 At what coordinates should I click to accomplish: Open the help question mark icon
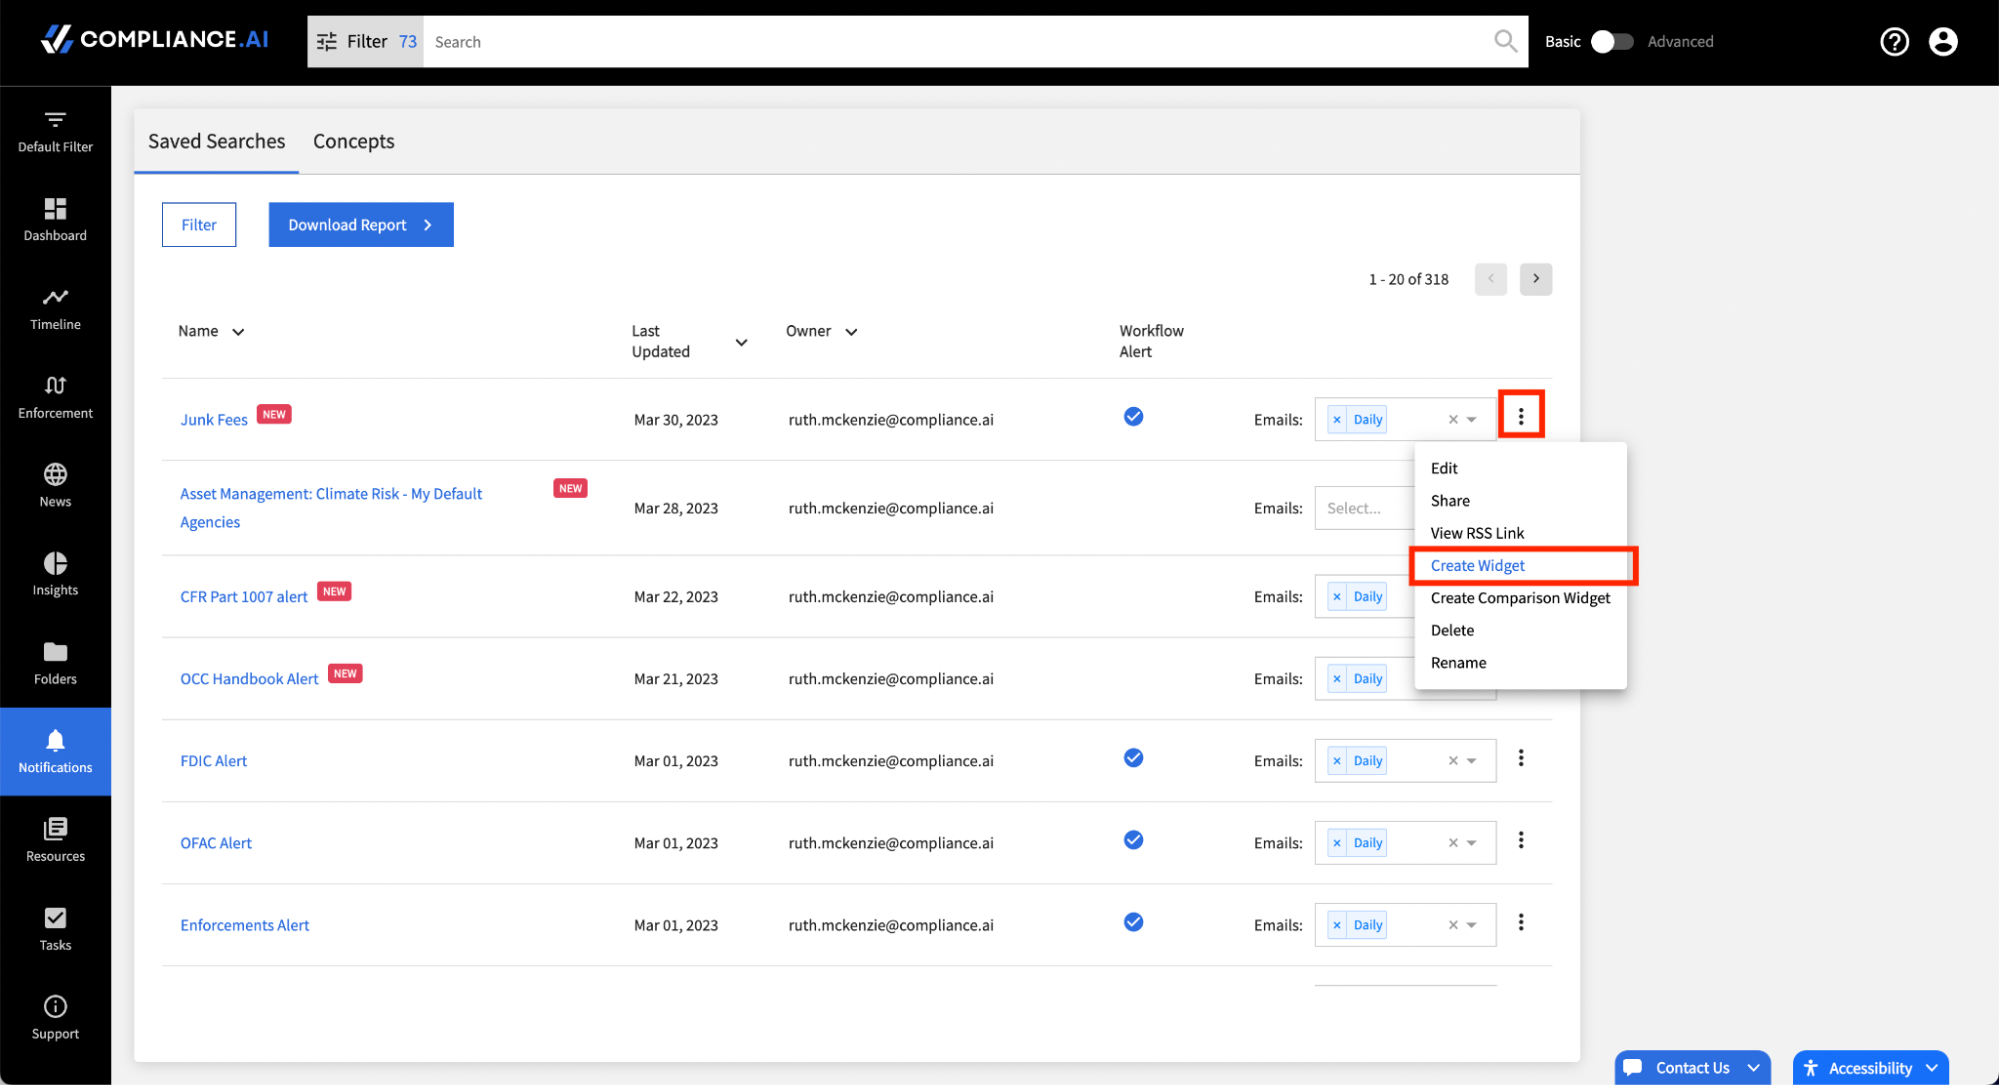1894,41
